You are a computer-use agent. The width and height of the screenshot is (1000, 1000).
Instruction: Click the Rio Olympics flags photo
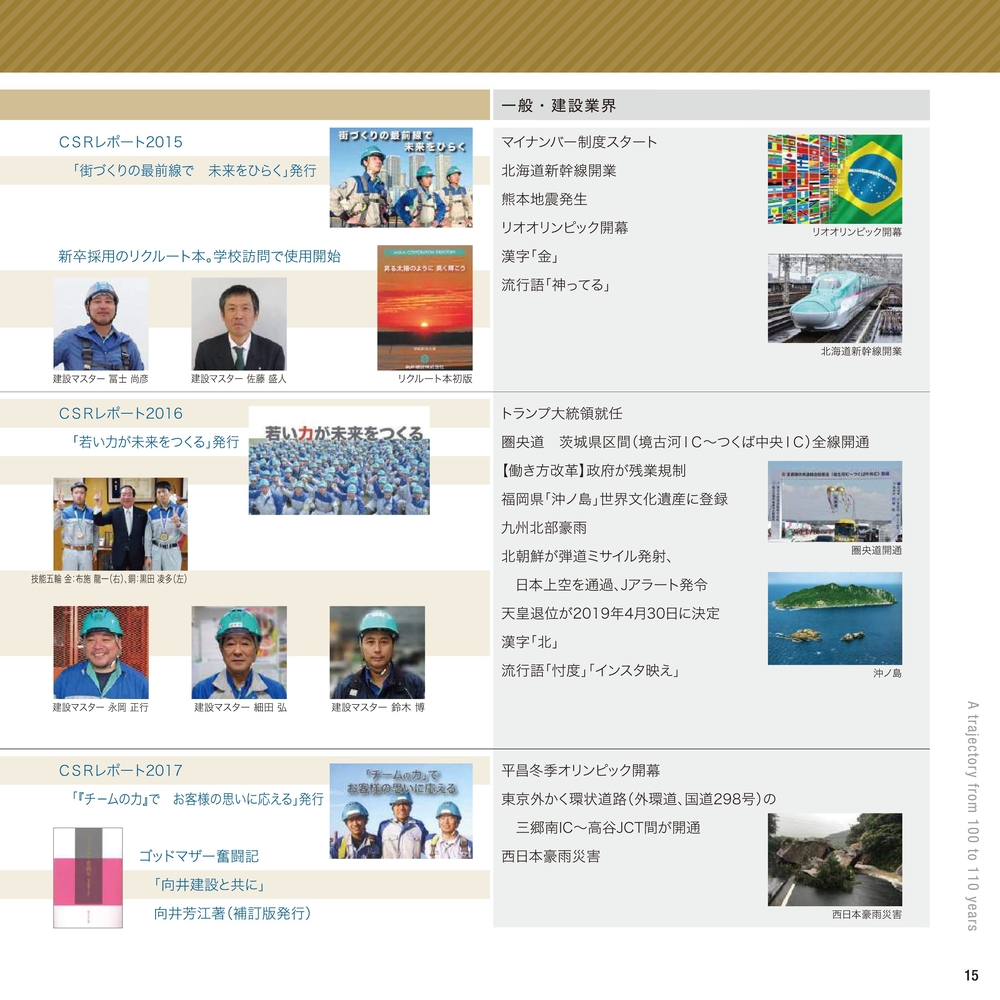(834, 179)
